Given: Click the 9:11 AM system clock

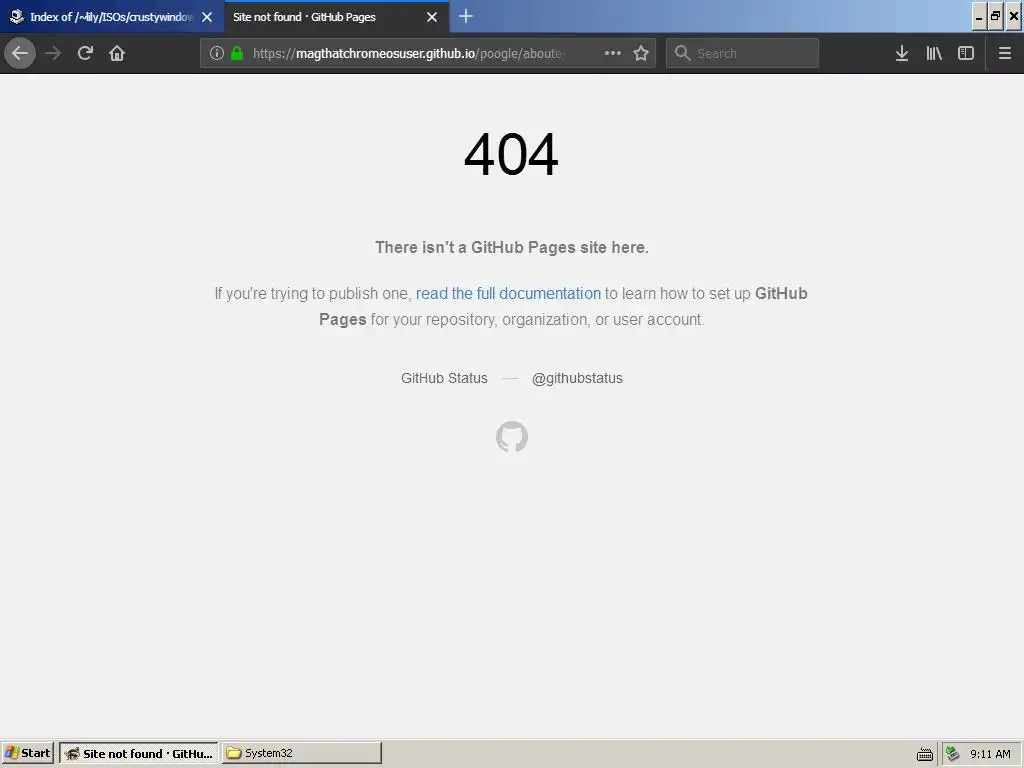Looking at the screenshot, I should tap(990, 754).
